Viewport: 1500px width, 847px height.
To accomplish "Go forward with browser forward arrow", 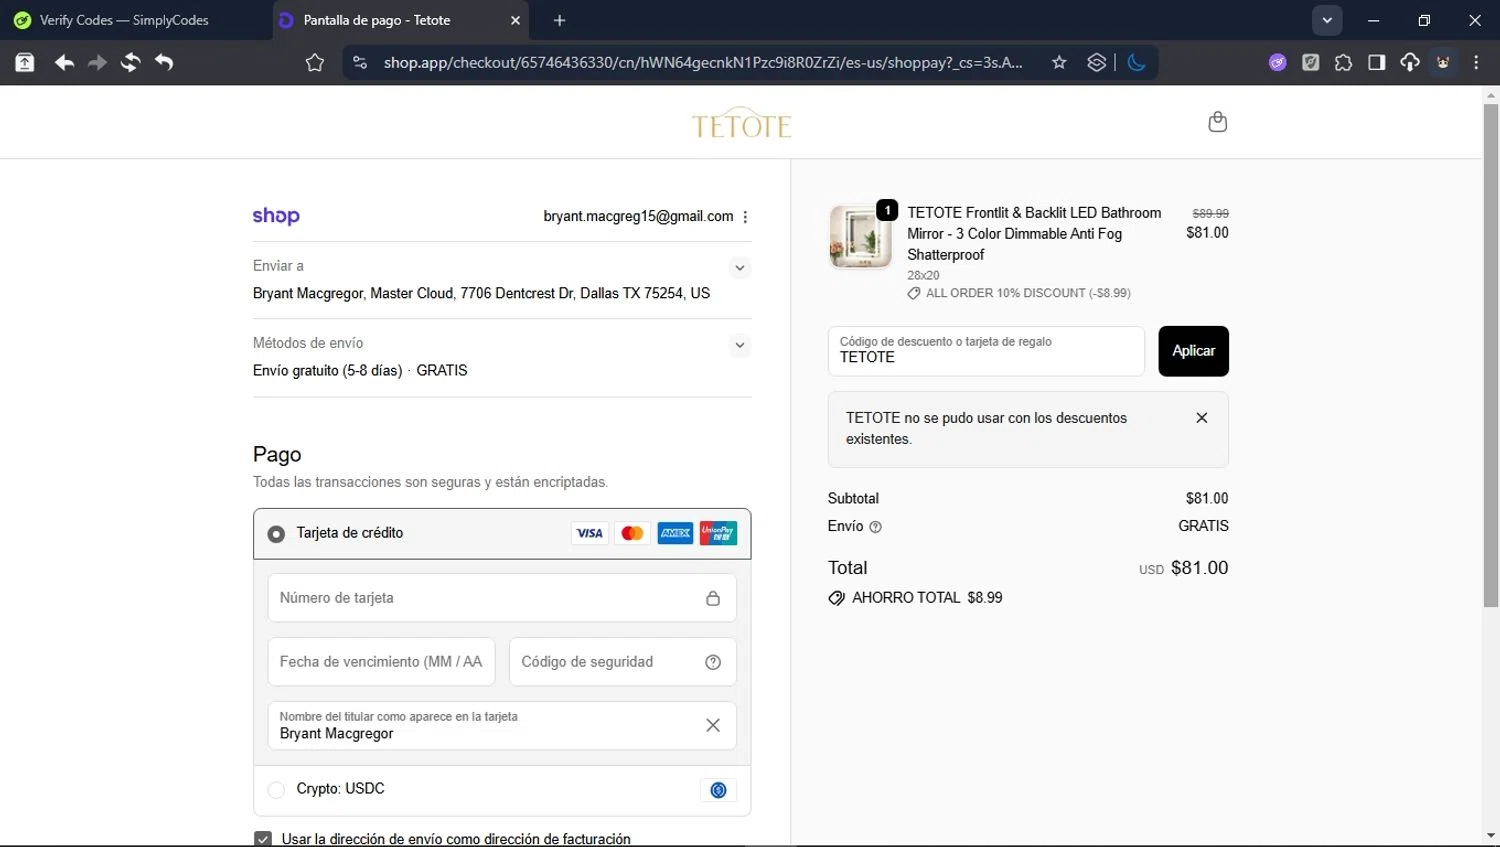I will pyautogui.click(x=97, y=62).
